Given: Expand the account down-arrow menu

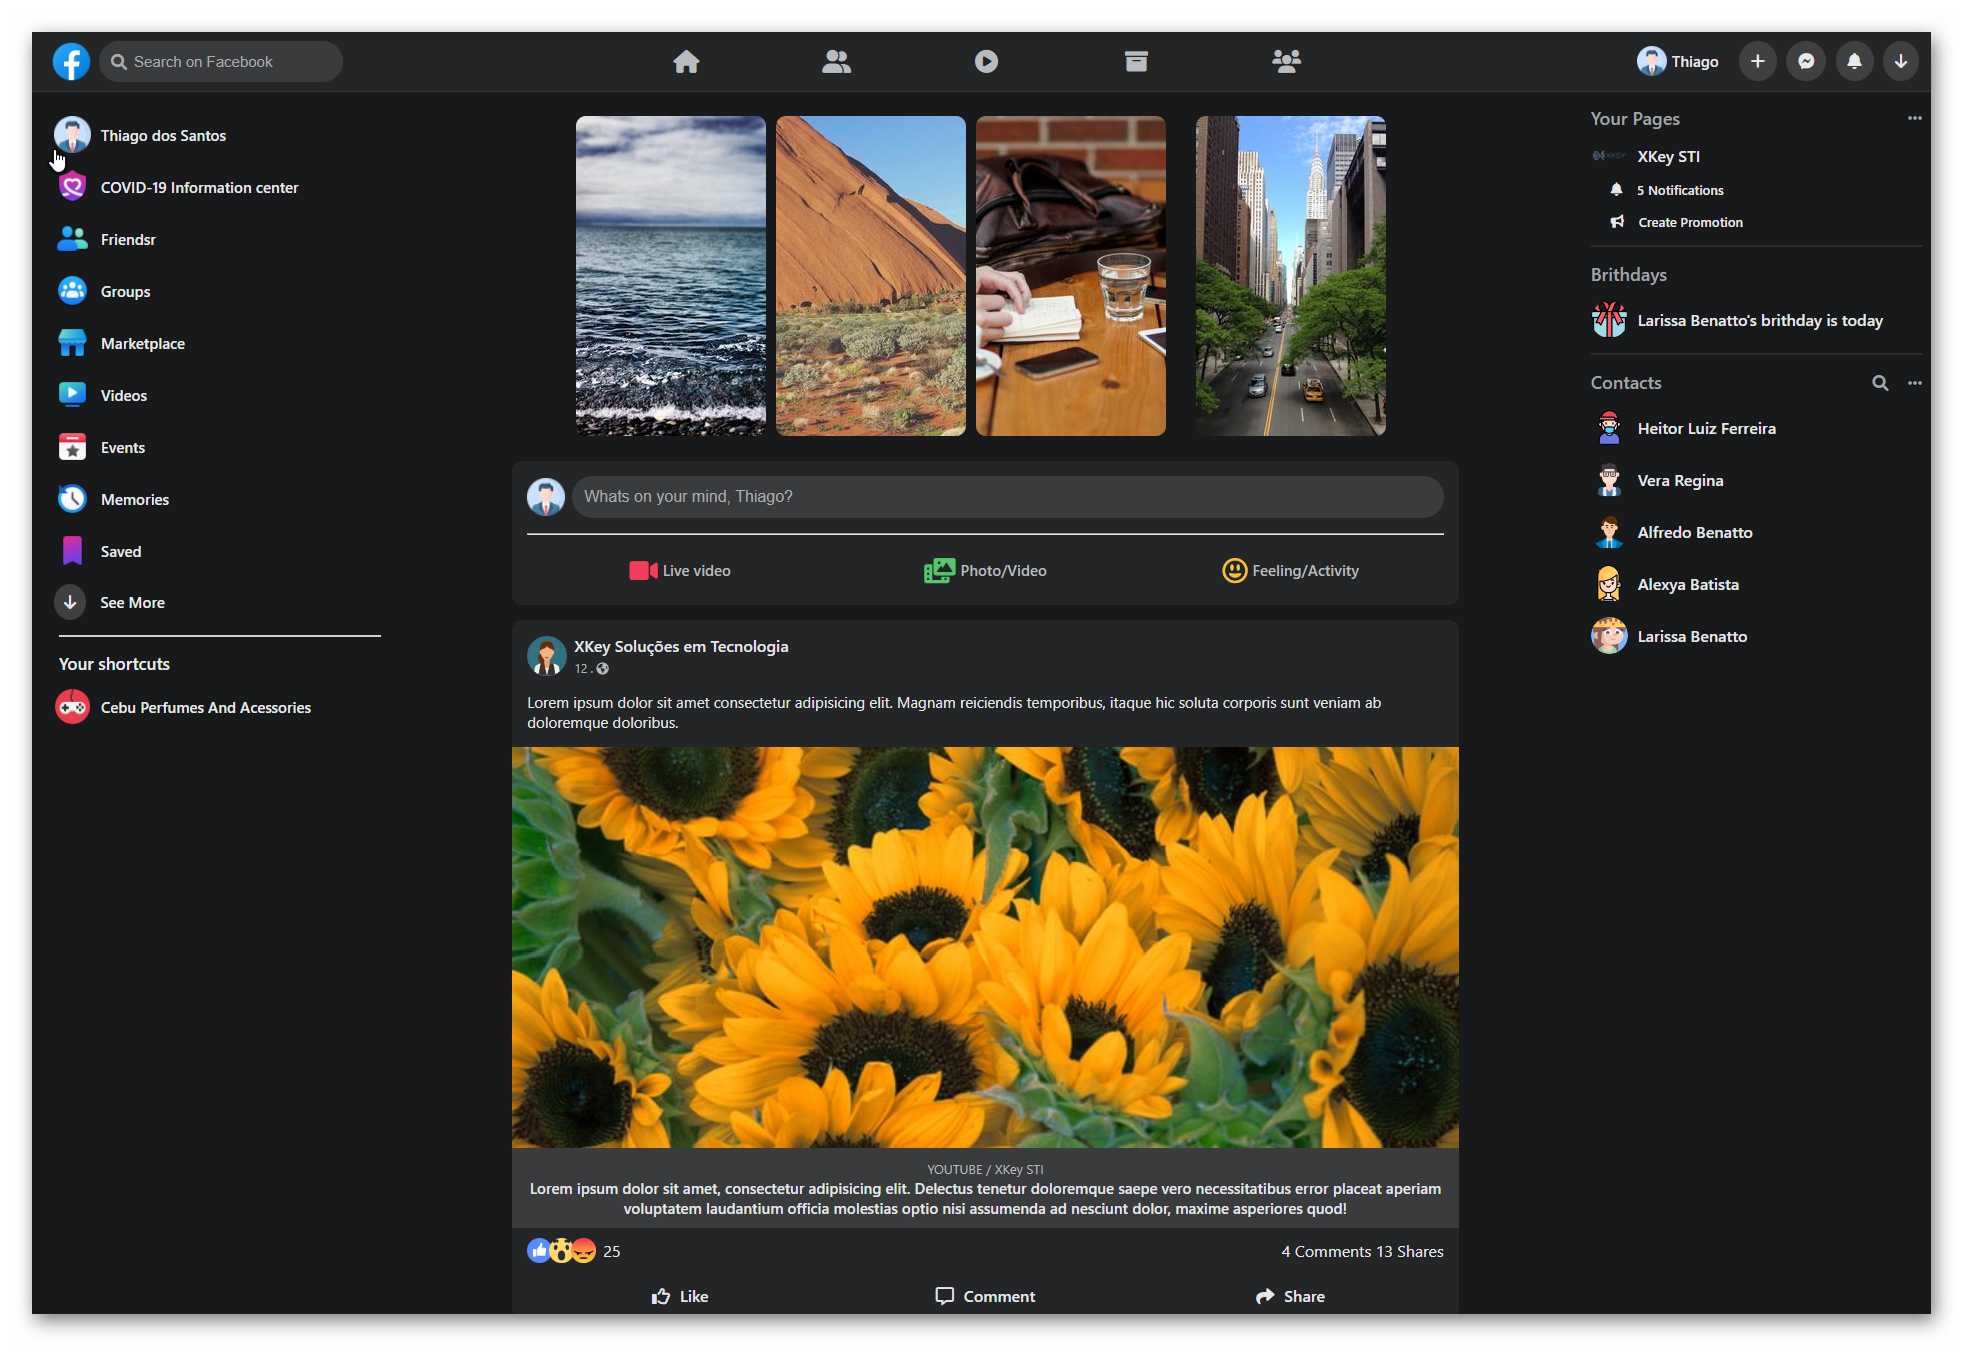Looking at the screenshot, I should click(x=1901, y=61).
